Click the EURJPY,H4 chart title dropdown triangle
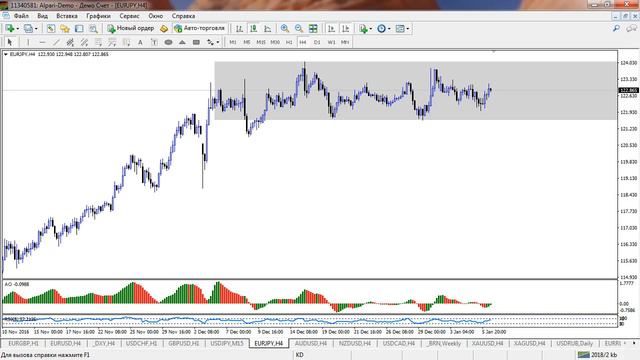640x360 pixels. point(6,54)
